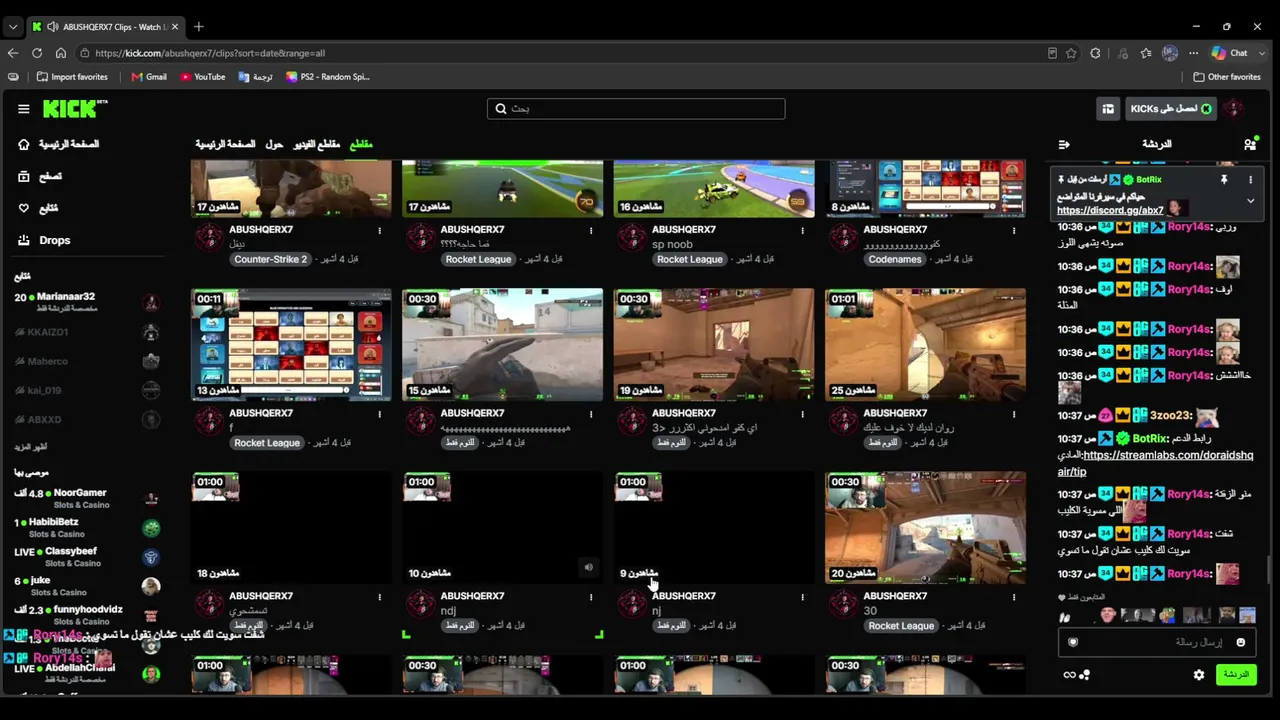Open more options for the 'ndj' clip
The height and width of the screenshot is (720, 1280).
(591, 596)
